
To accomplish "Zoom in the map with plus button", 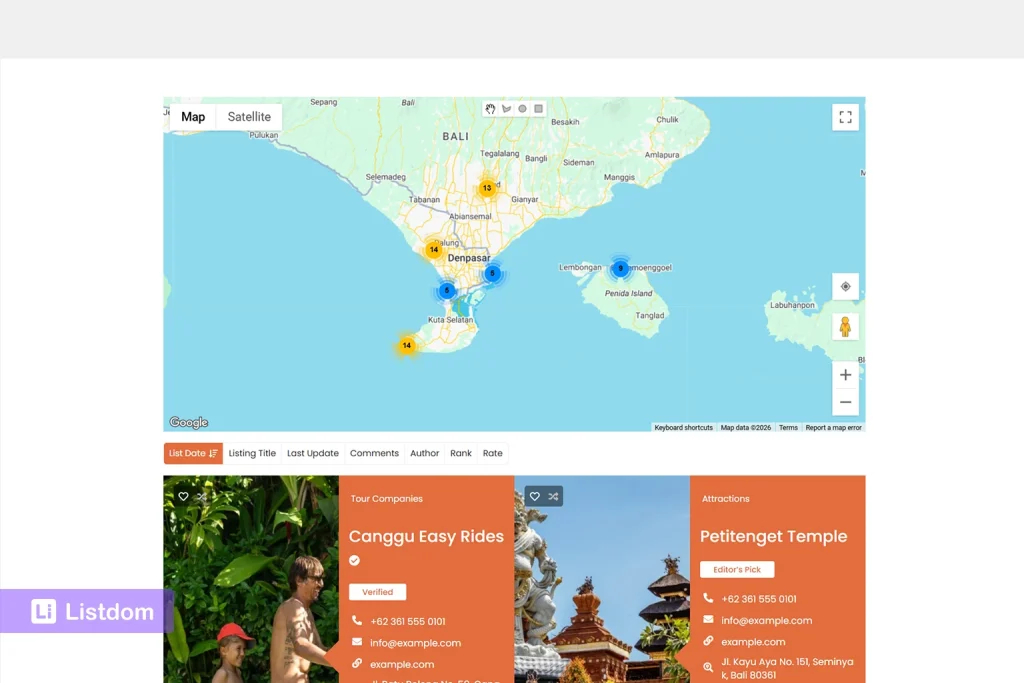I will pyautogui.click(x=845, y=375).
